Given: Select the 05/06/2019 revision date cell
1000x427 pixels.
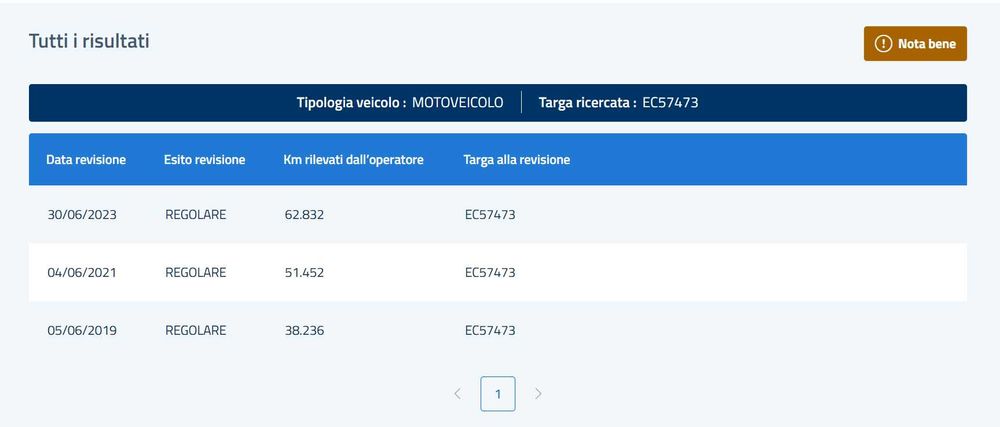Looking at the screenshot, I should [x=82, y=331].
